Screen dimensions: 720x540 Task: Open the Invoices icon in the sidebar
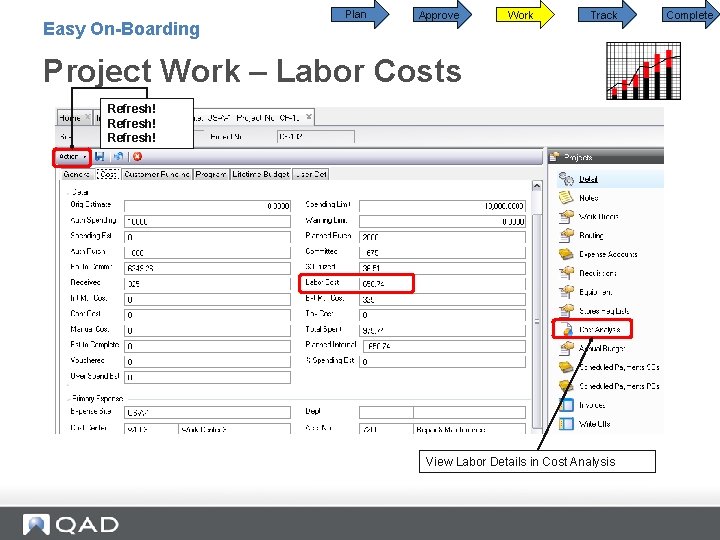coord(566,405)
